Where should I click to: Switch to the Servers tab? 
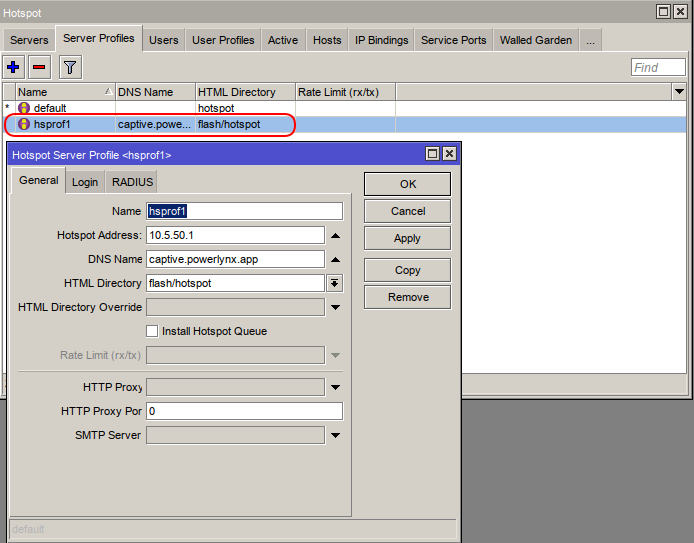coord(29,40)
